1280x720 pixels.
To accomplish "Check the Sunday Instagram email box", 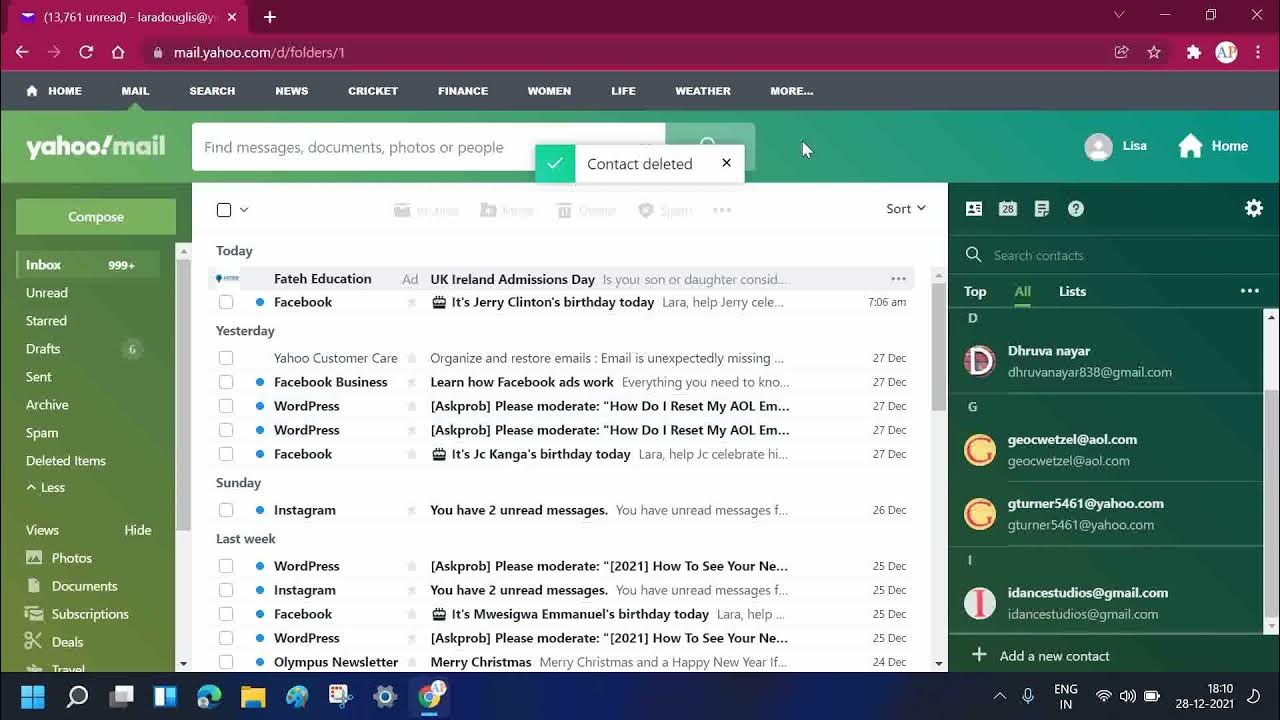I will [x=226, y=510].
